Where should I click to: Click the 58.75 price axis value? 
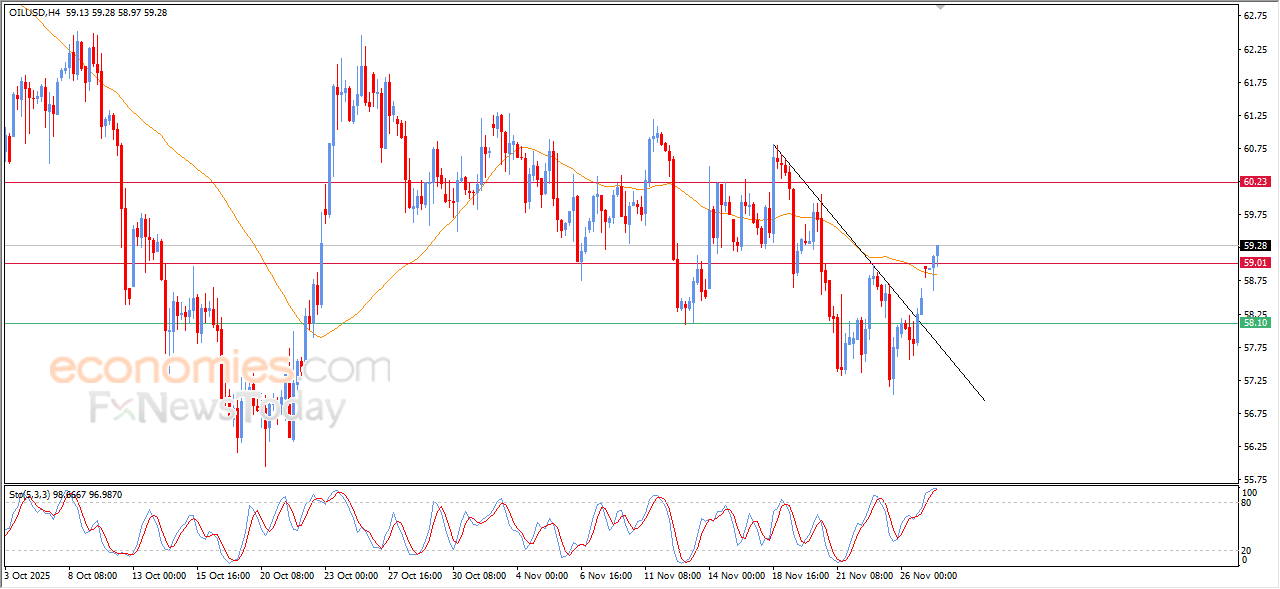[1256, 281]
